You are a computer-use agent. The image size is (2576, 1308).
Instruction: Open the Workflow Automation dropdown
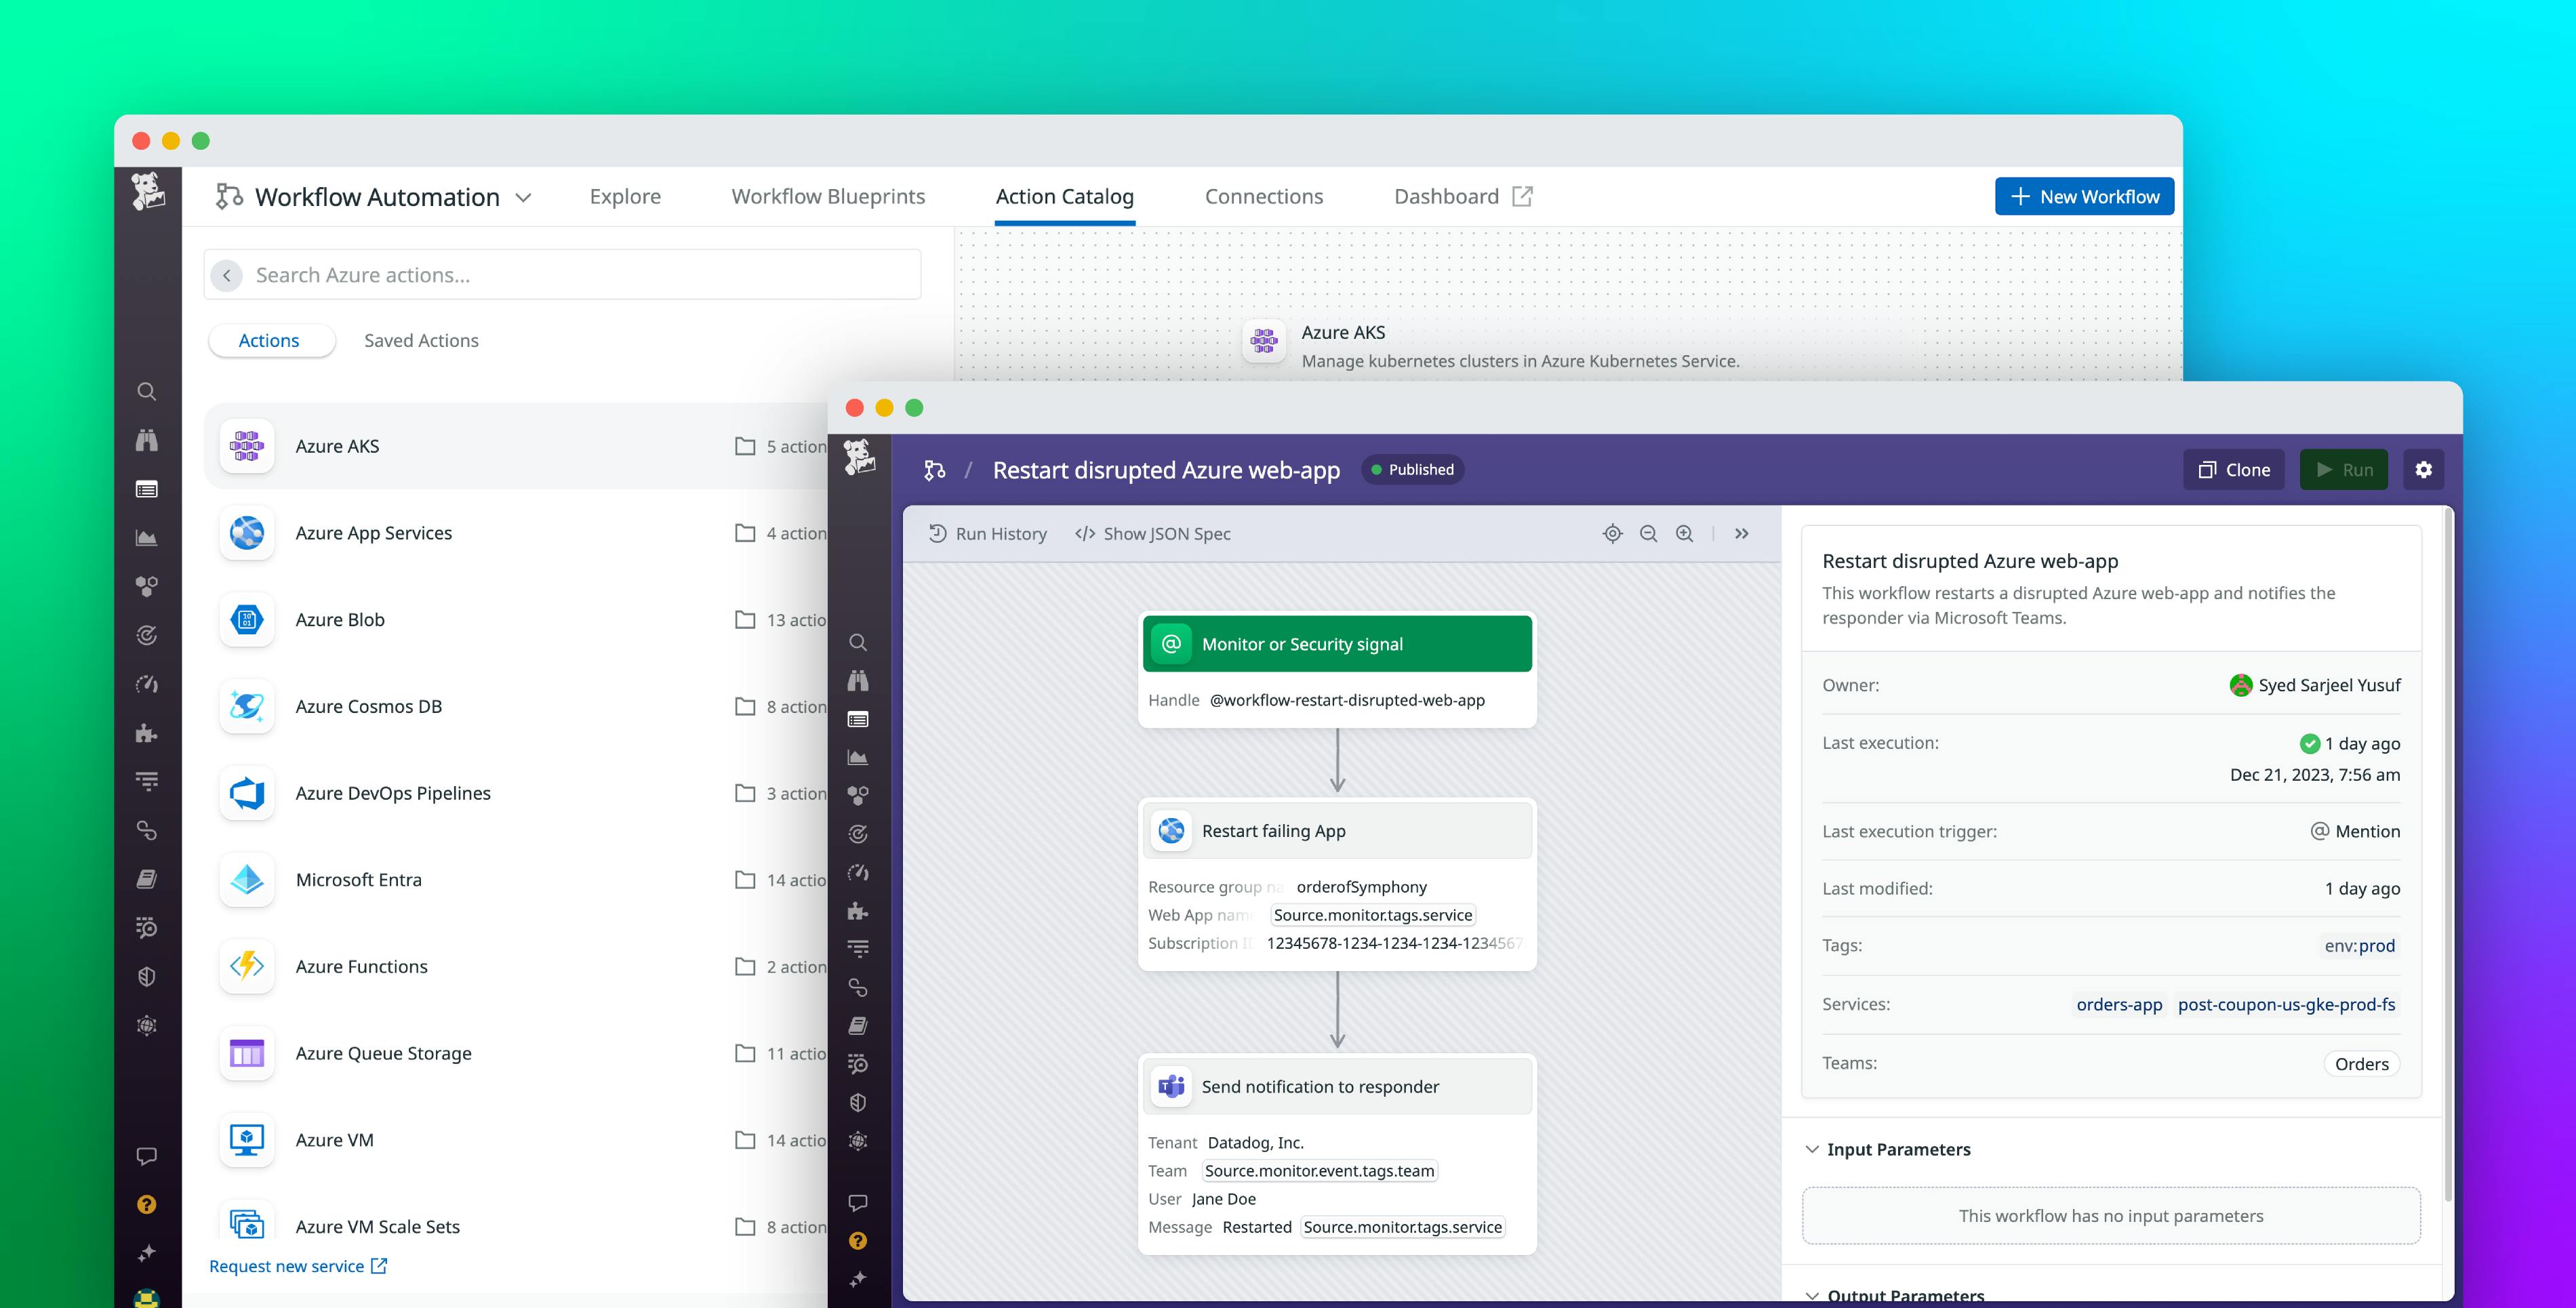coord(524,197)
